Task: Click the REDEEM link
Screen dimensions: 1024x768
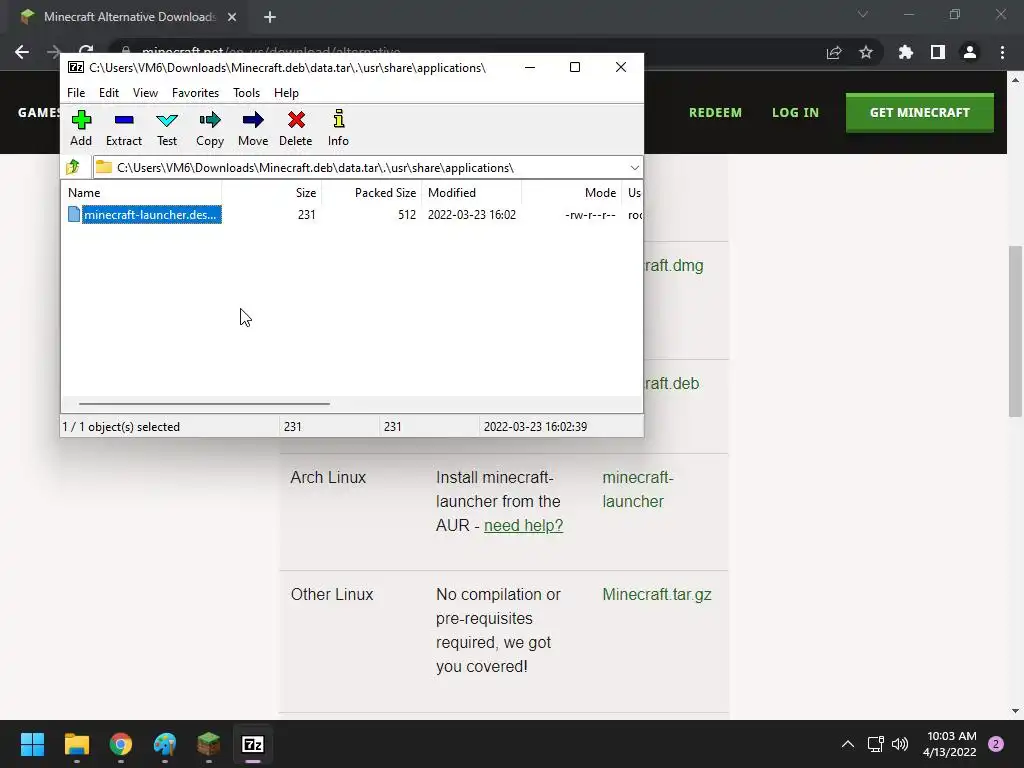Action: (x=715, y=112)
